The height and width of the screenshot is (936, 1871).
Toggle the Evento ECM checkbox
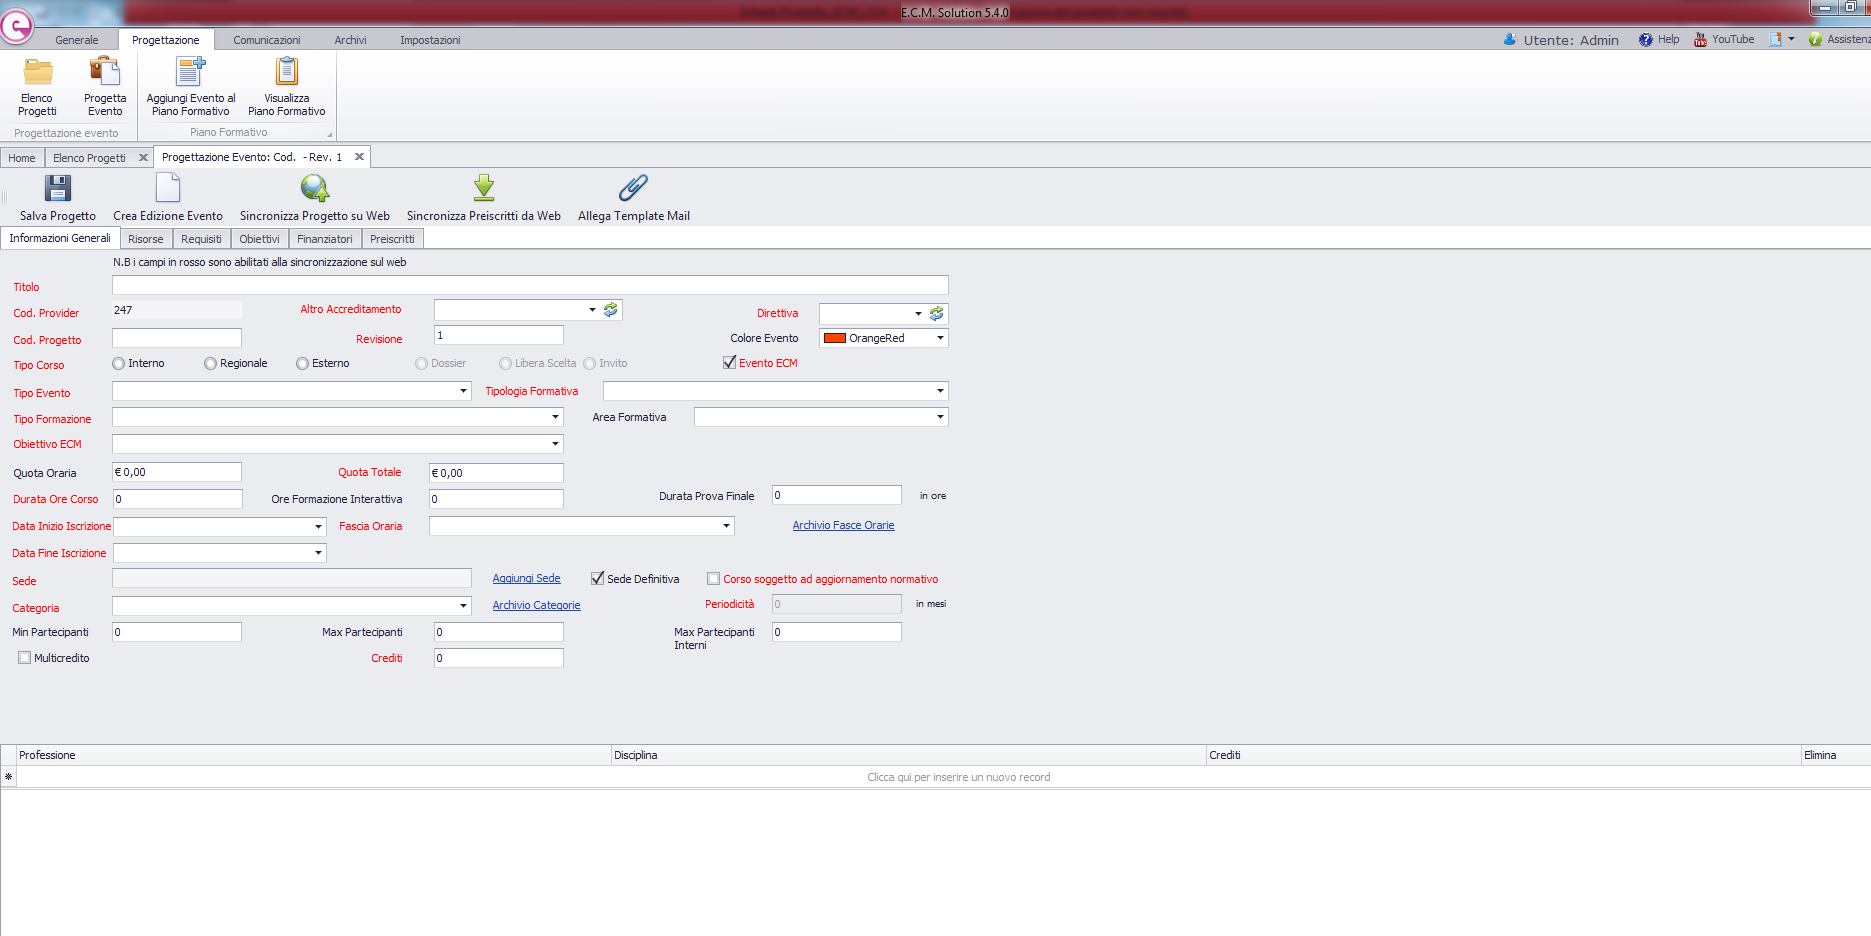pyautogui.click(x=729, y=363)
